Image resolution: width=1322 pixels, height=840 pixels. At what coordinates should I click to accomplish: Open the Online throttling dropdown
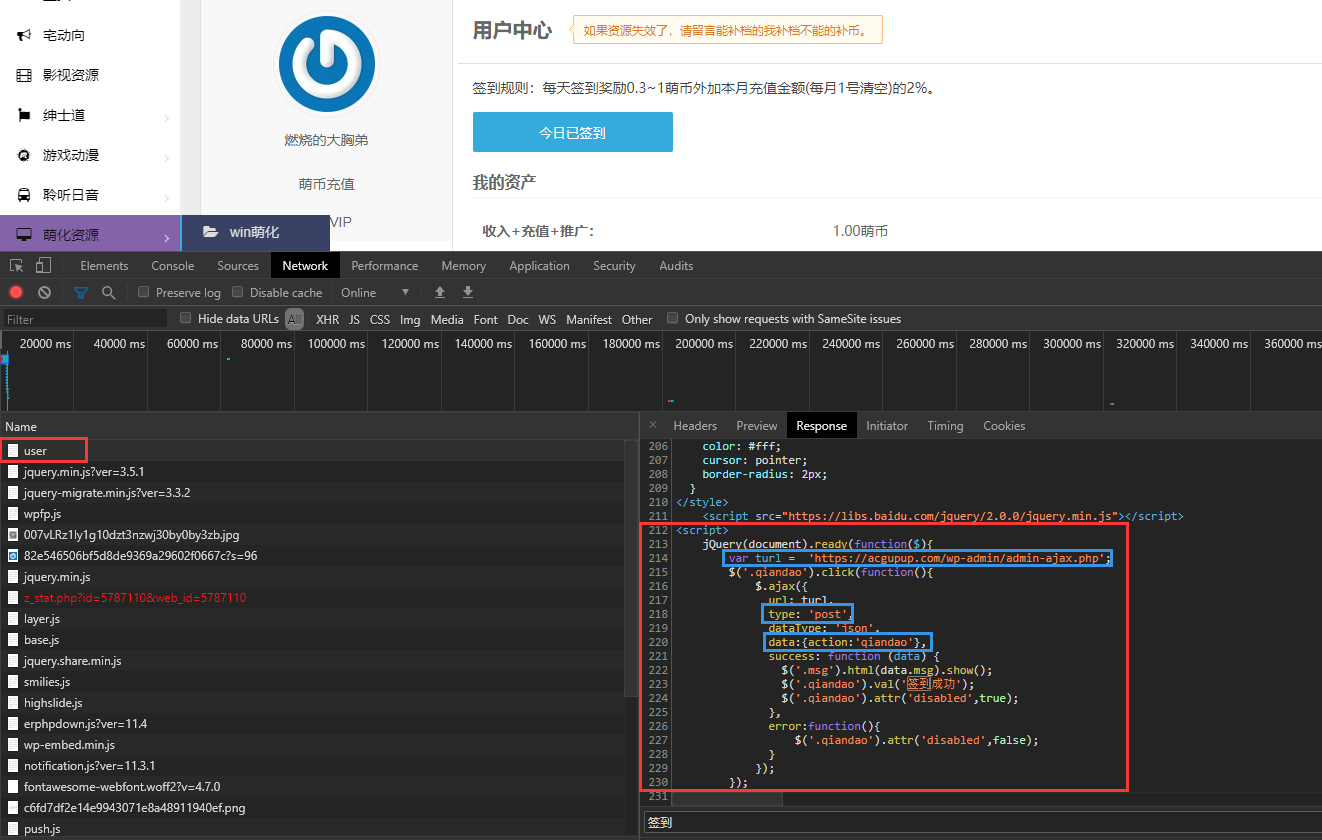point(375,292)
